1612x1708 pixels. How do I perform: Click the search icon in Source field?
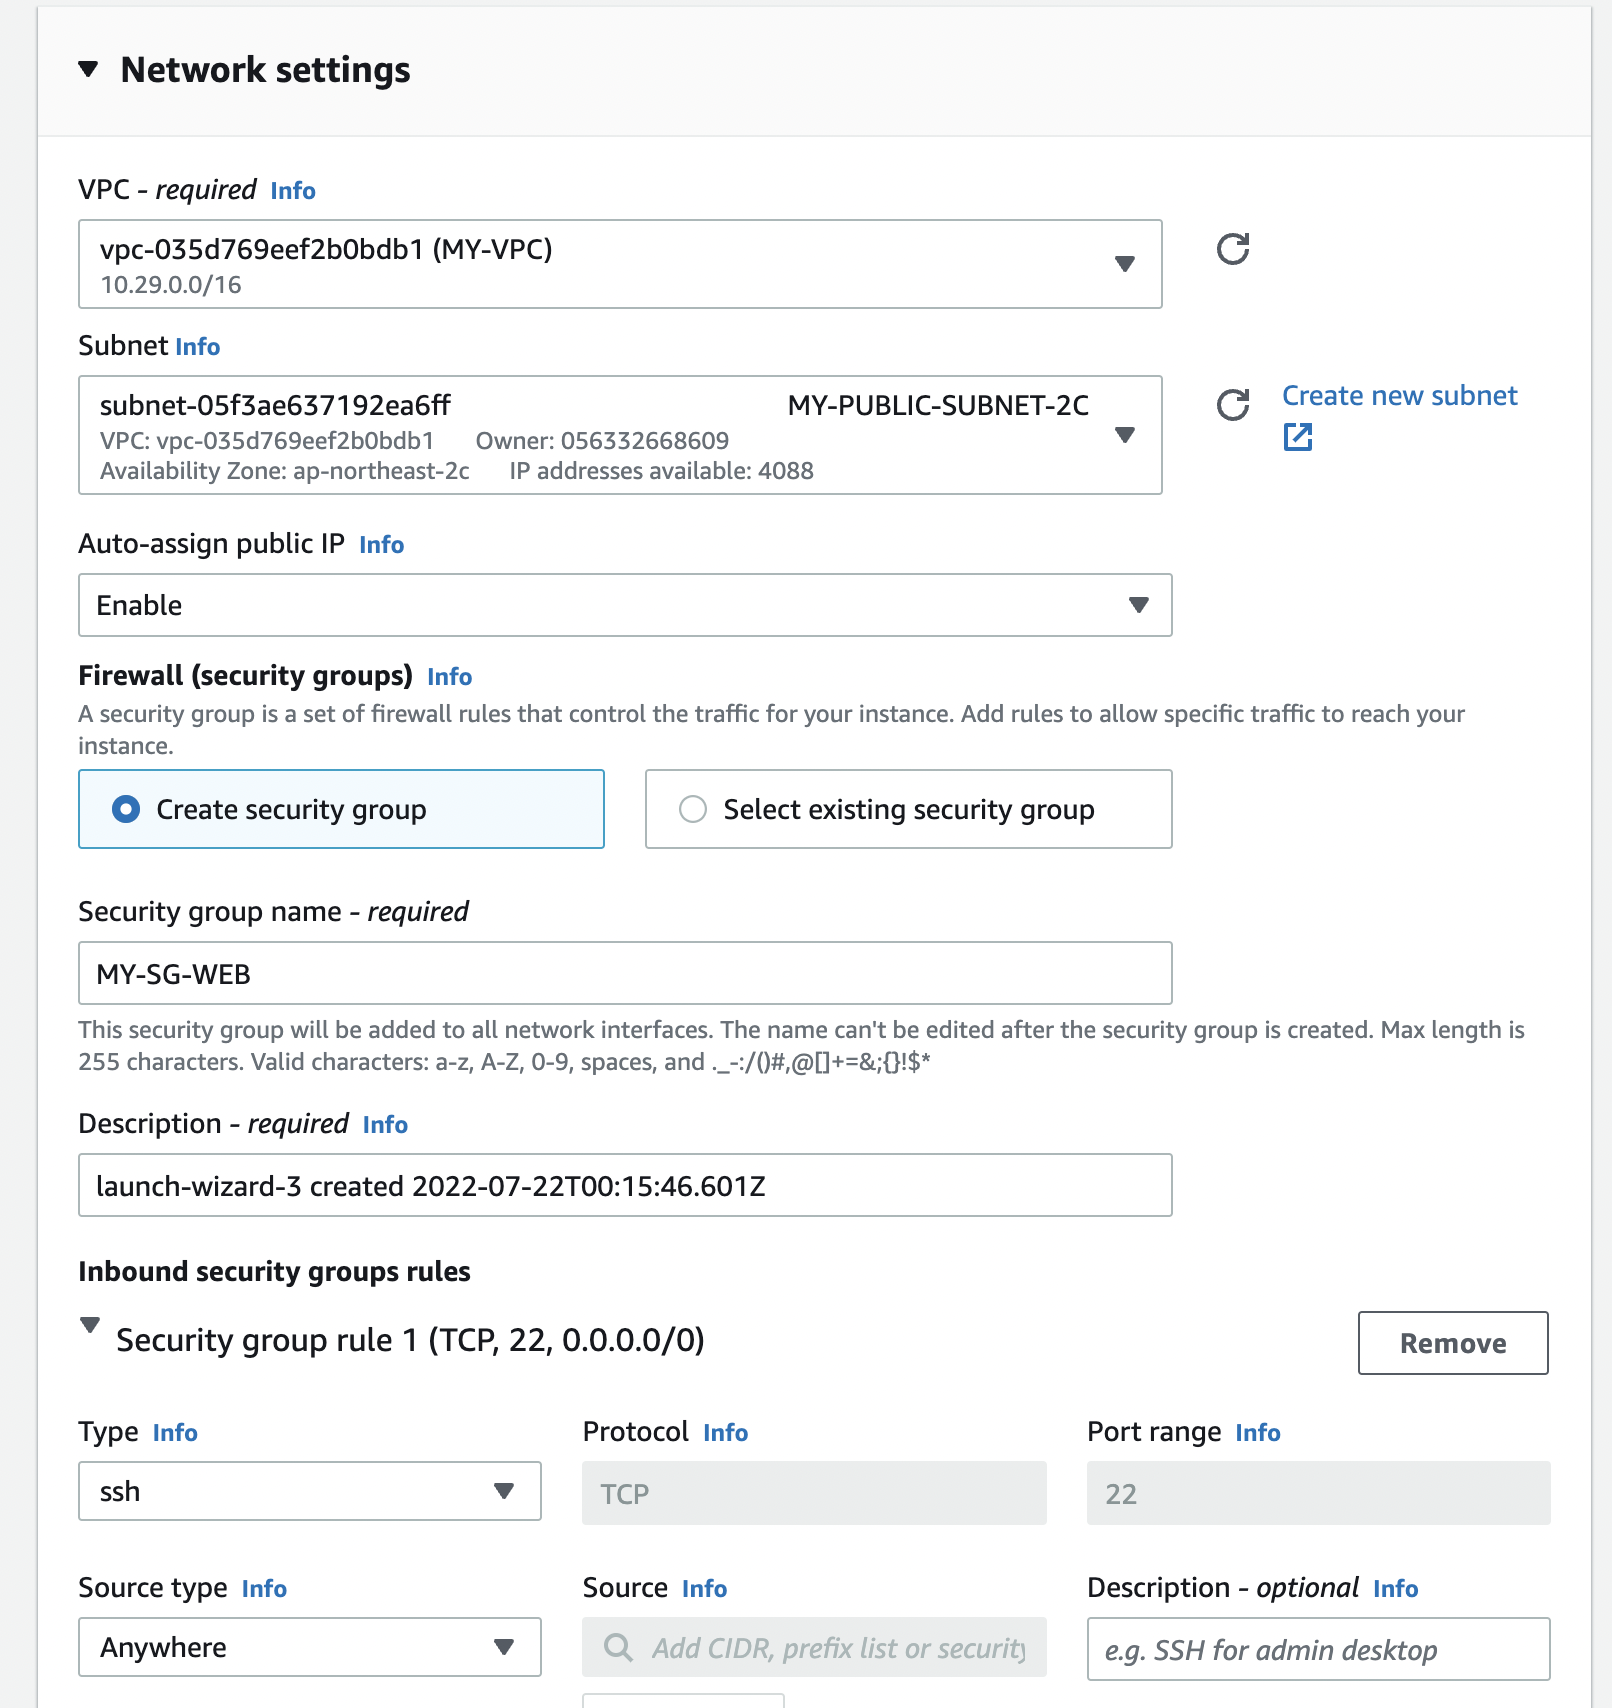[x=618, y=1647]
